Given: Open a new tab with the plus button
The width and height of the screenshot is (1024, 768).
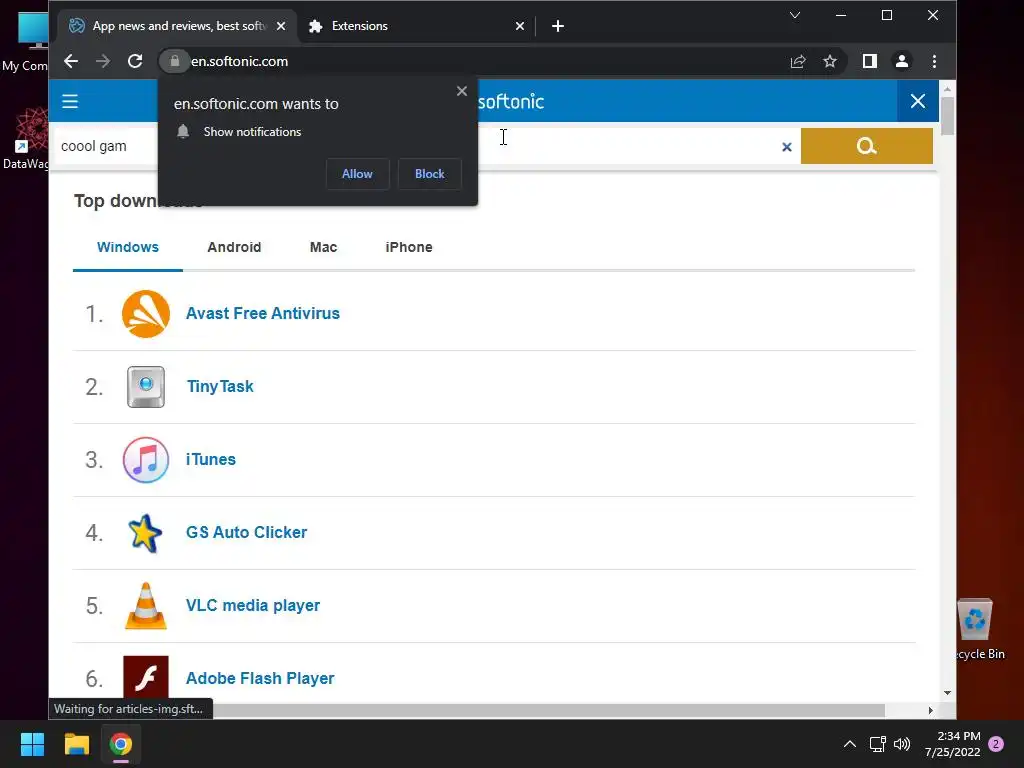Looking at the screenshot, I should point(558,26).
